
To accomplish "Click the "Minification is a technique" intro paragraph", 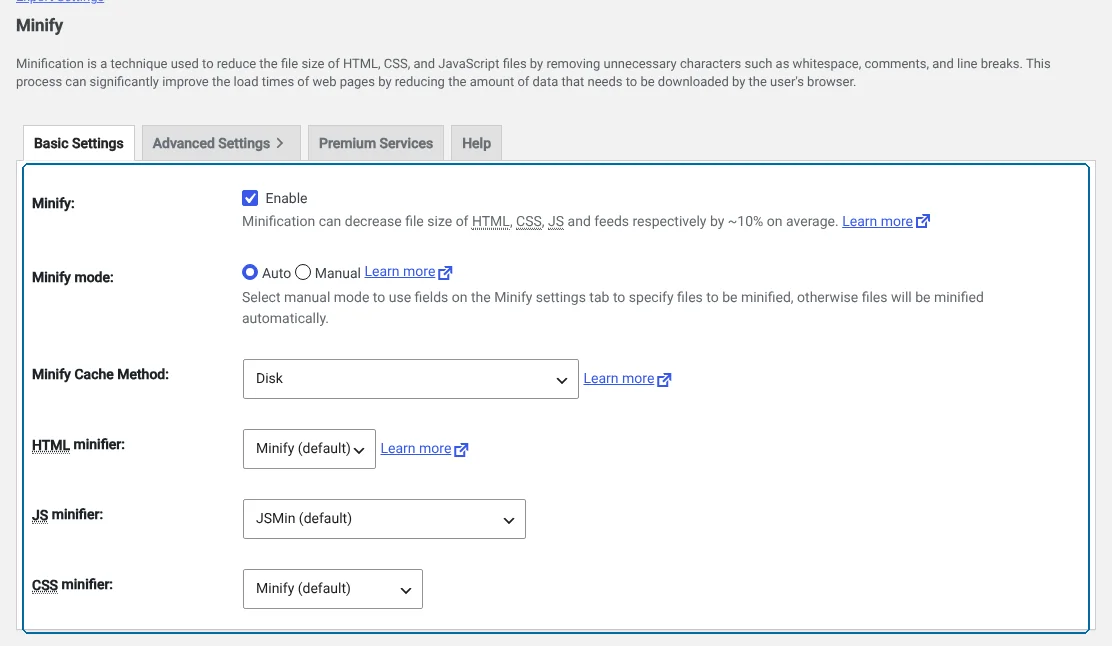I will (x=533, y=72).
